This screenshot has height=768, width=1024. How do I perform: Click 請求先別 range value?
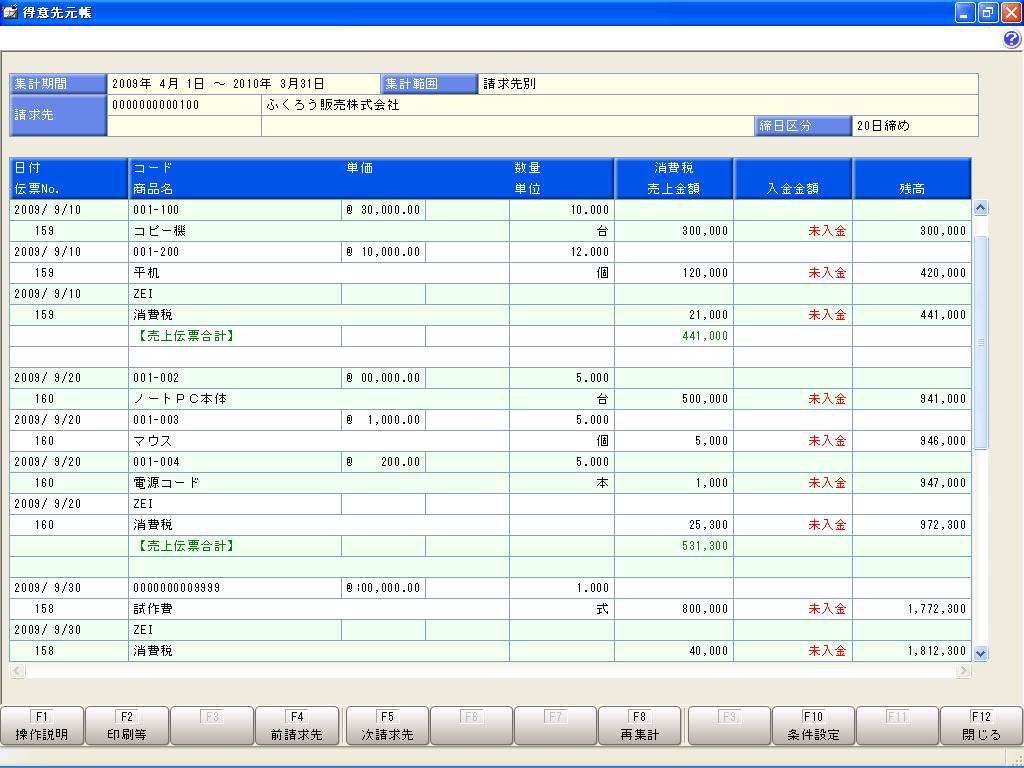click(509, 84)
